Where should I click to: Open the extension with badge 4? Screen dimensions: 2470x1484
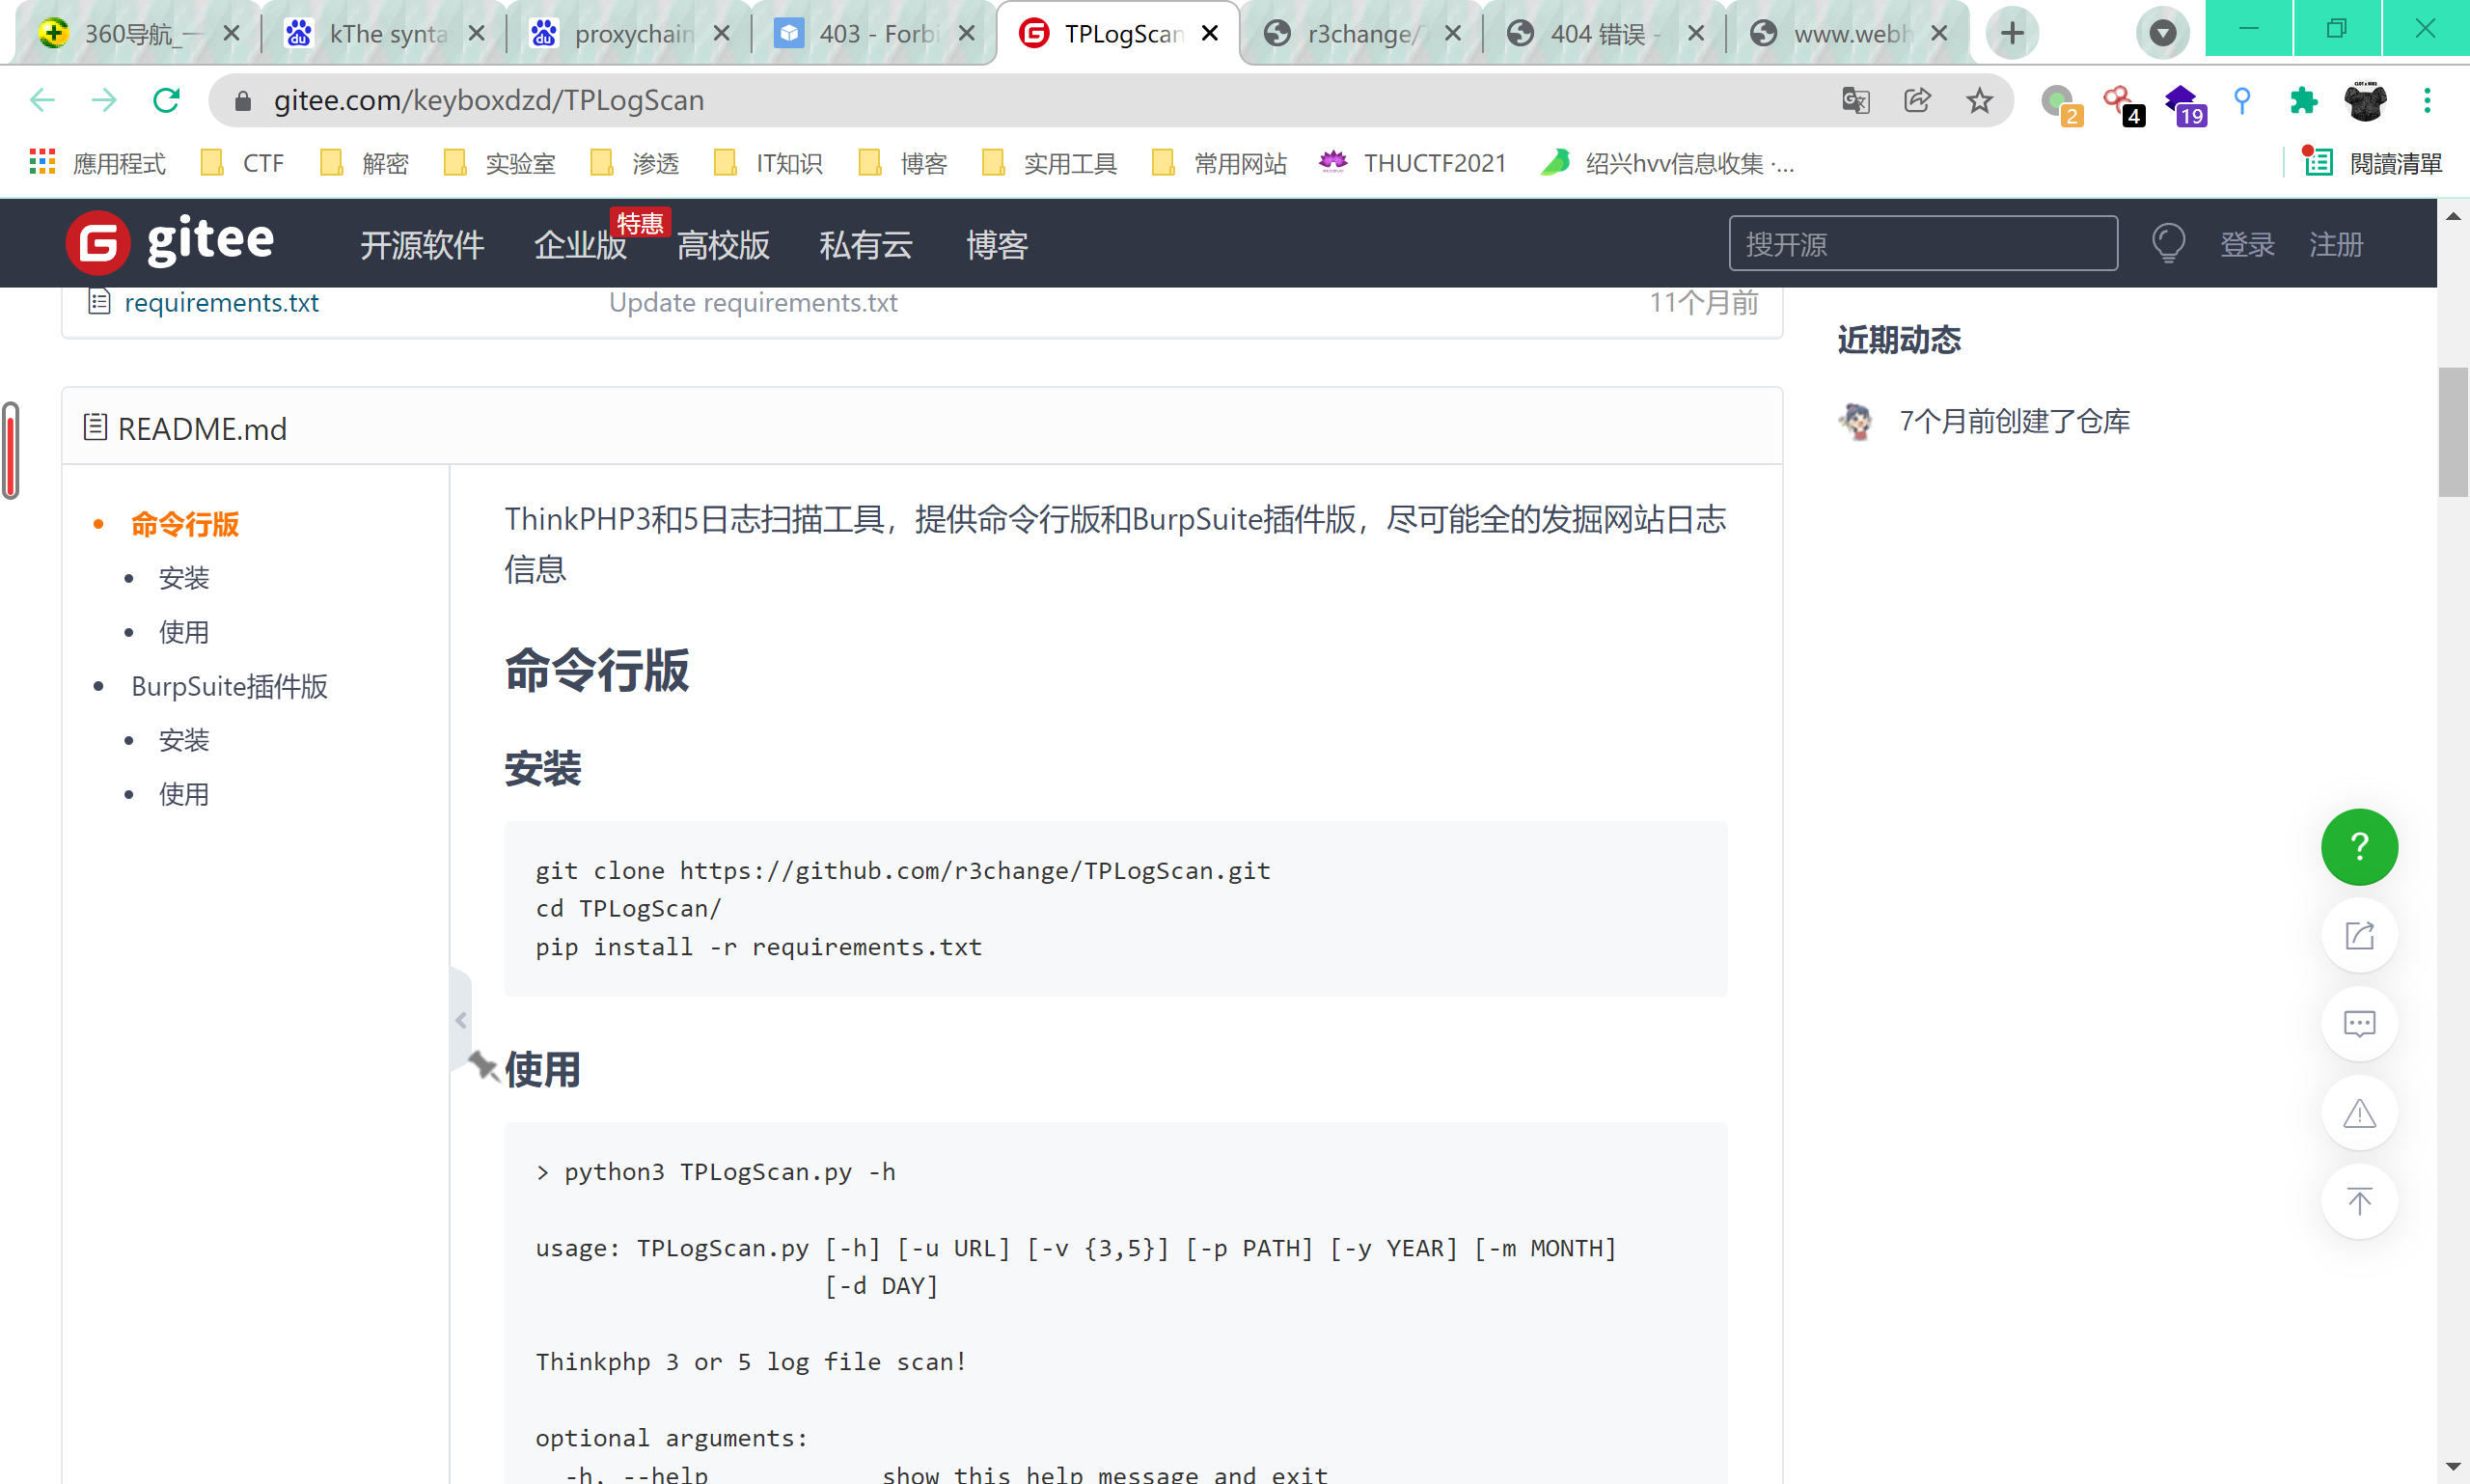point(2122,104)
